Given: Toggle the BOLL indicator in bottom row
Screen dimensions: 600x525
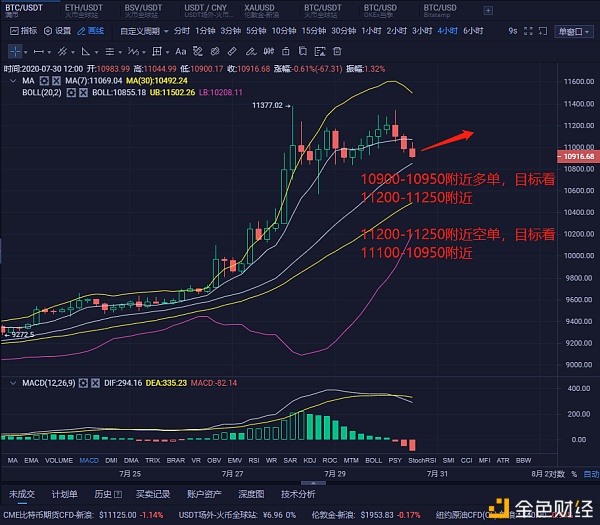Looking at the screenshot, I should pos(373,460).
